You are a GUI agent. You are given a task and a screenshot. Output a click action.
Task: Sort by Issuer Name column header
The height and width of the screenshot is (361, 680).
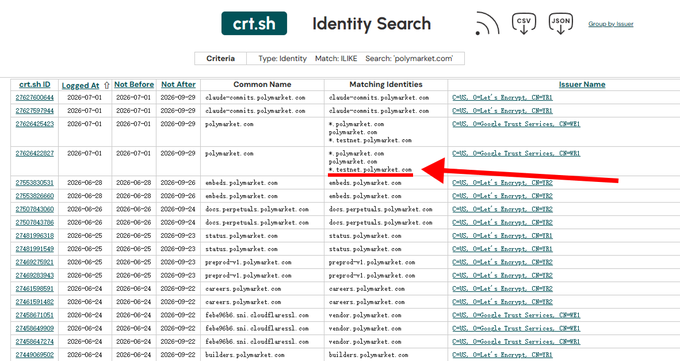[582, 85]
